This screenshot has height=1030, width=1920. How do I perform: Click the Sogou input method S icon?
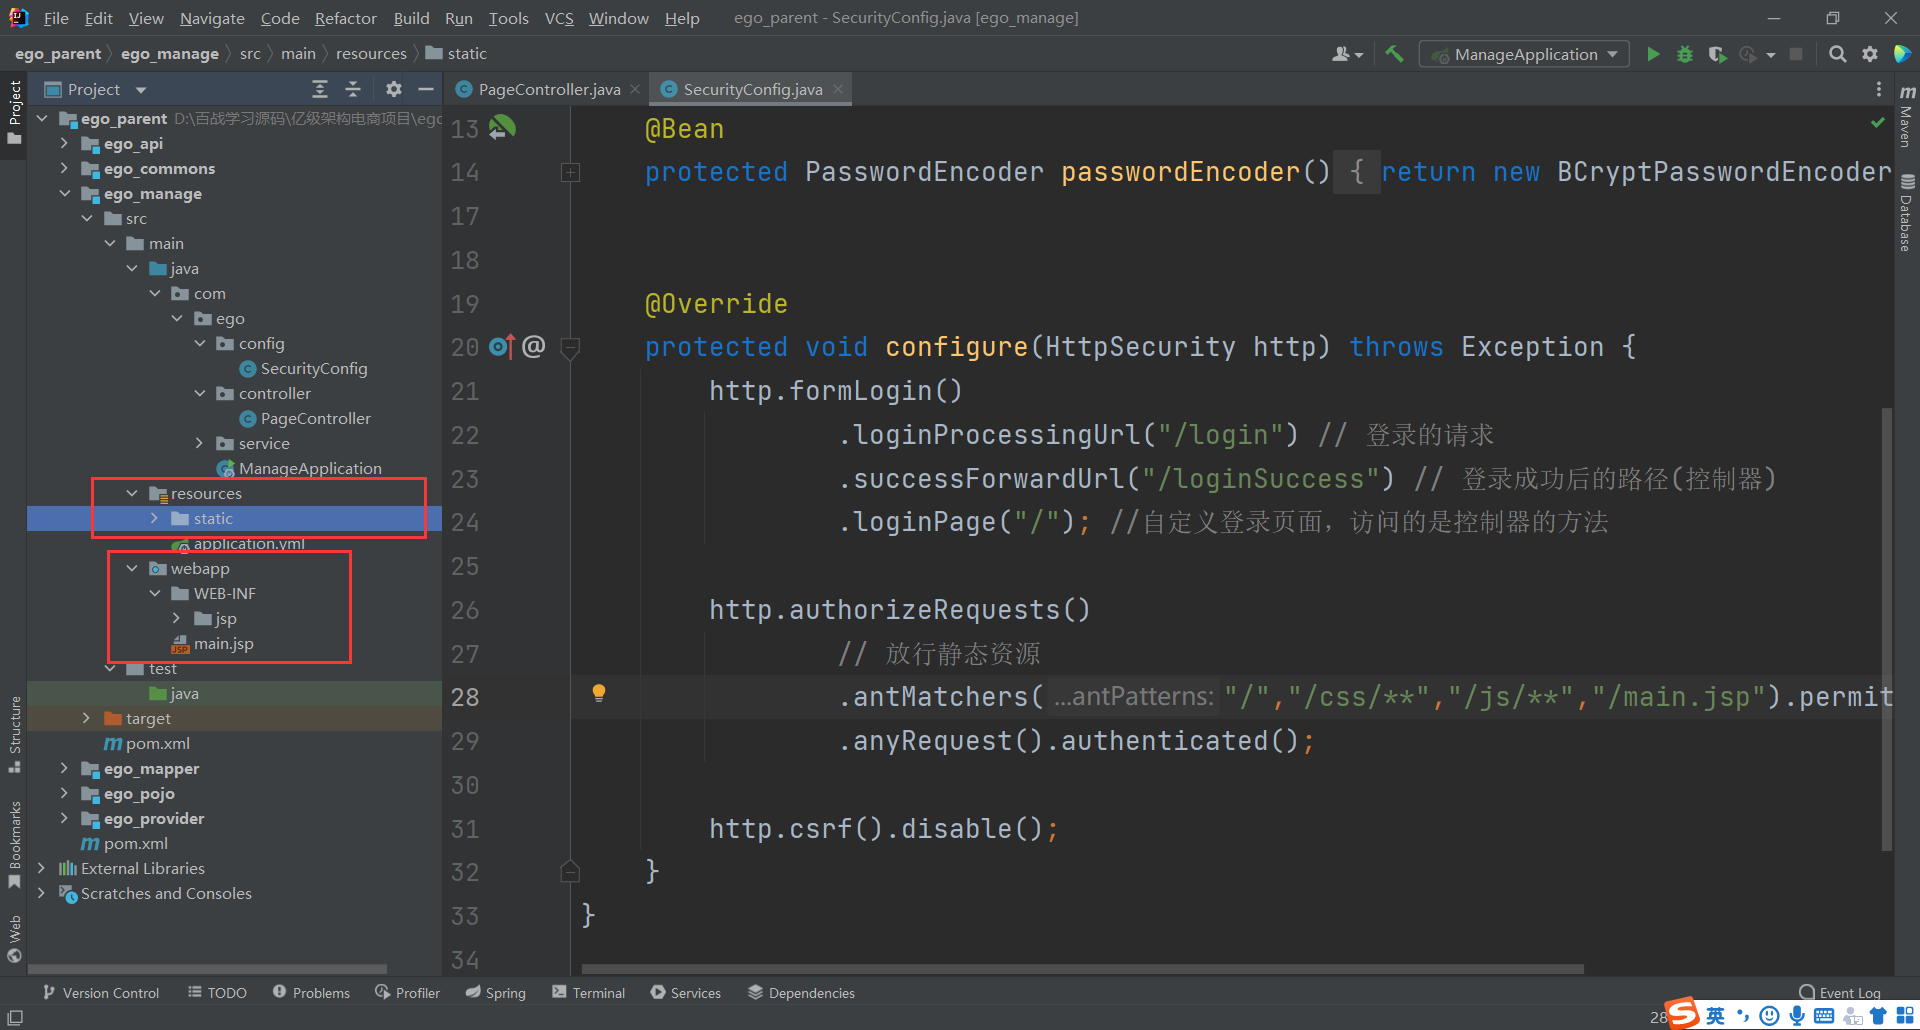[x=1683, y=1013]
